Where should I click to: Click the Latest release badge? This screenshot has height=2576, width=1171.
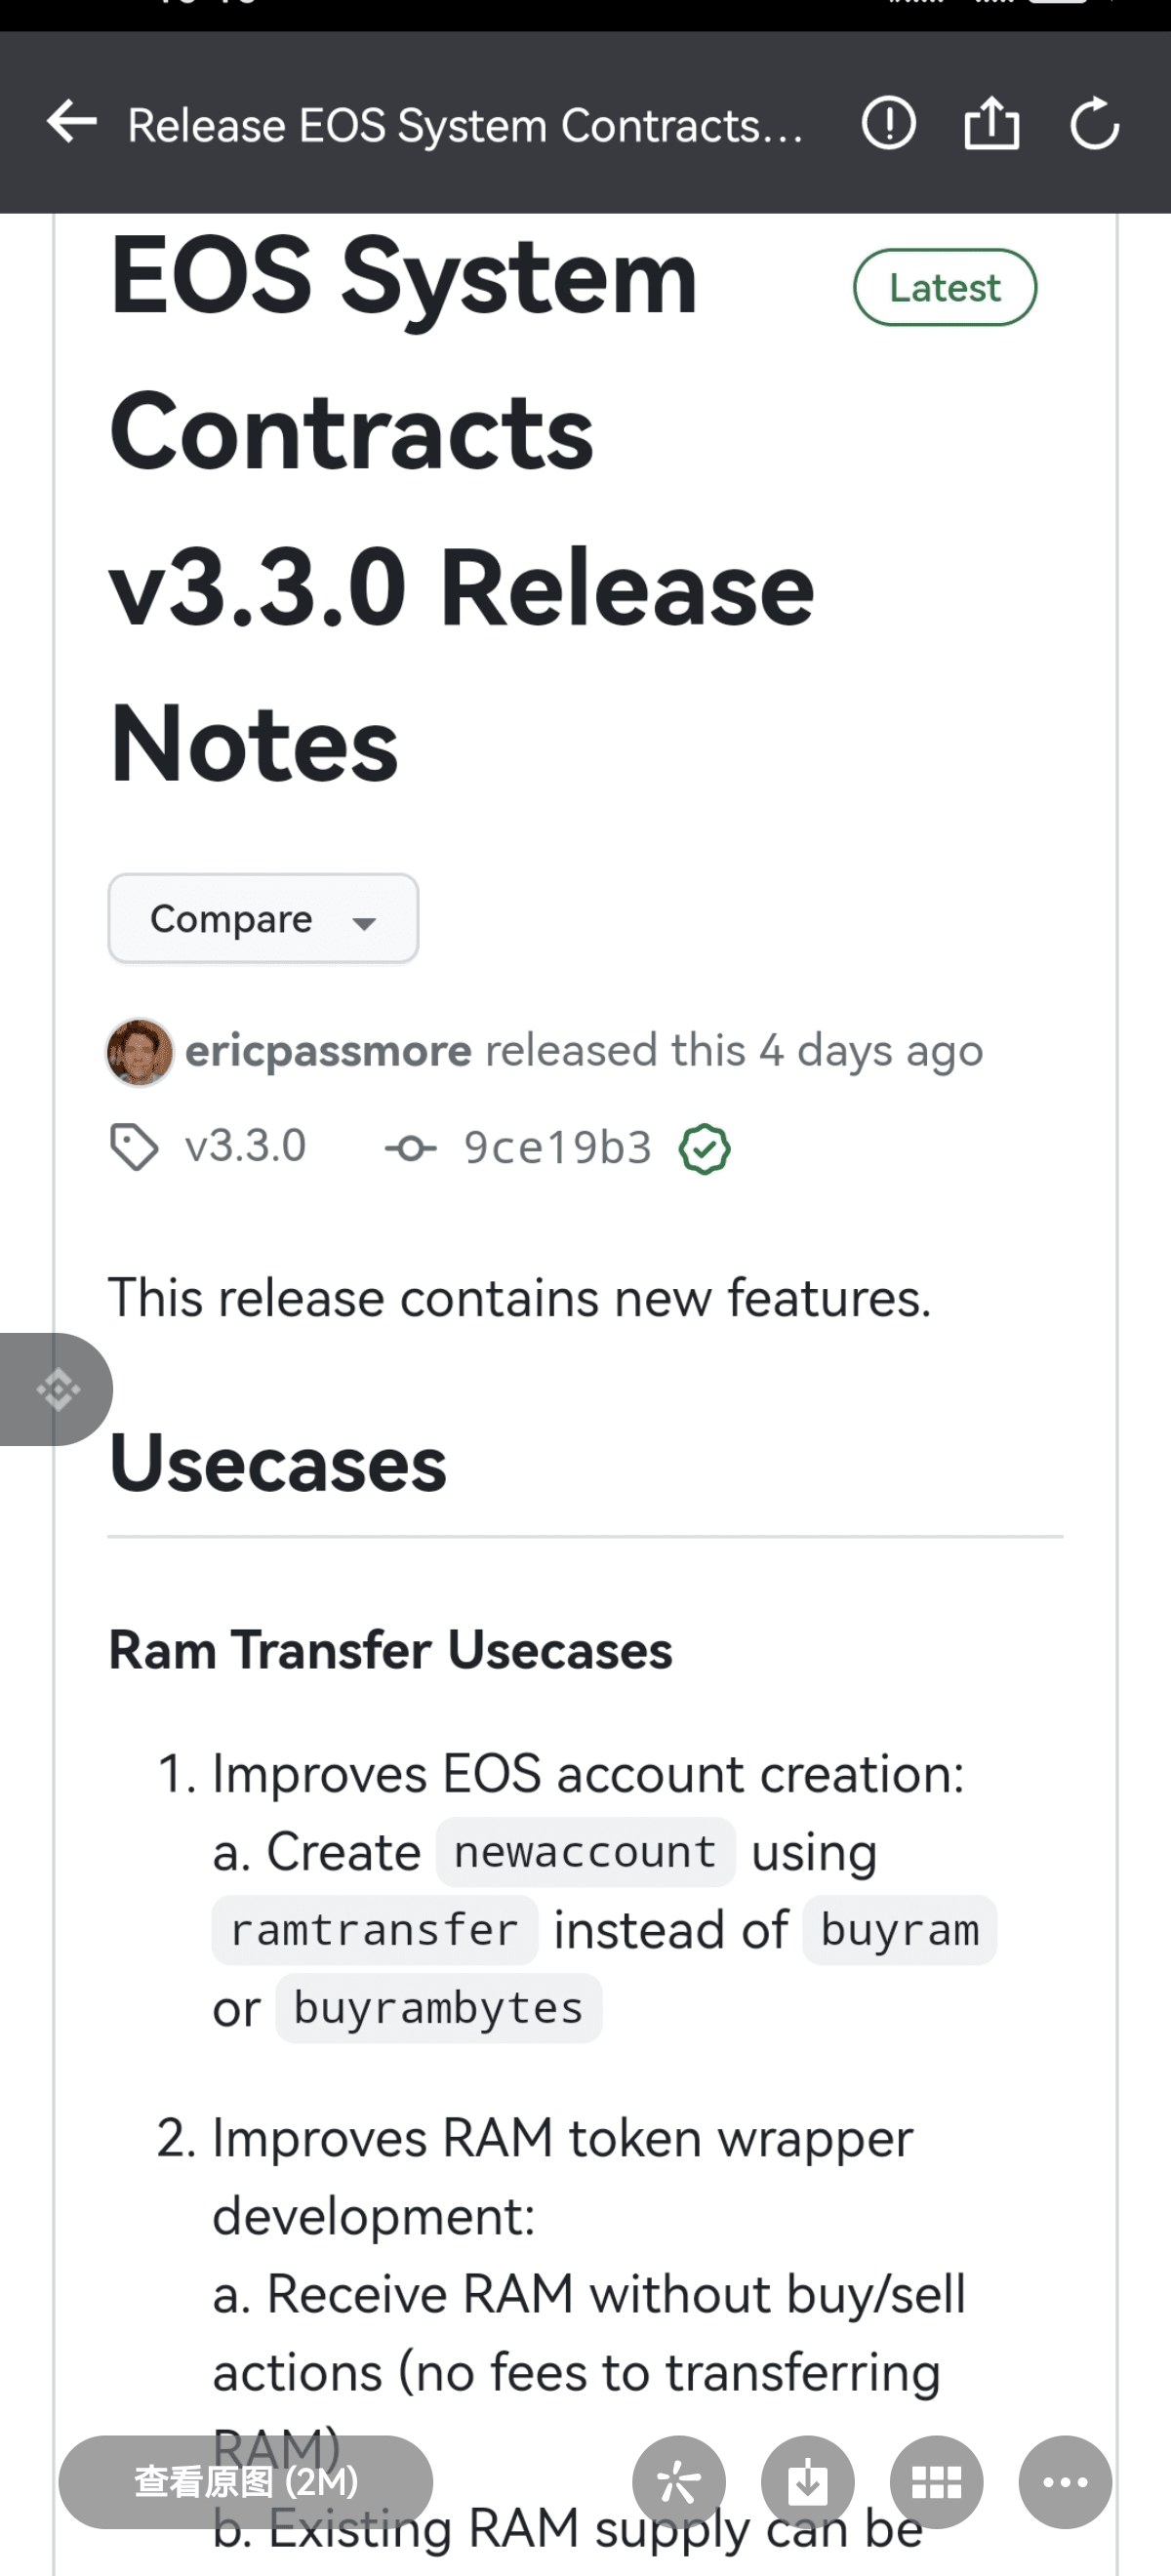[944, 288]
